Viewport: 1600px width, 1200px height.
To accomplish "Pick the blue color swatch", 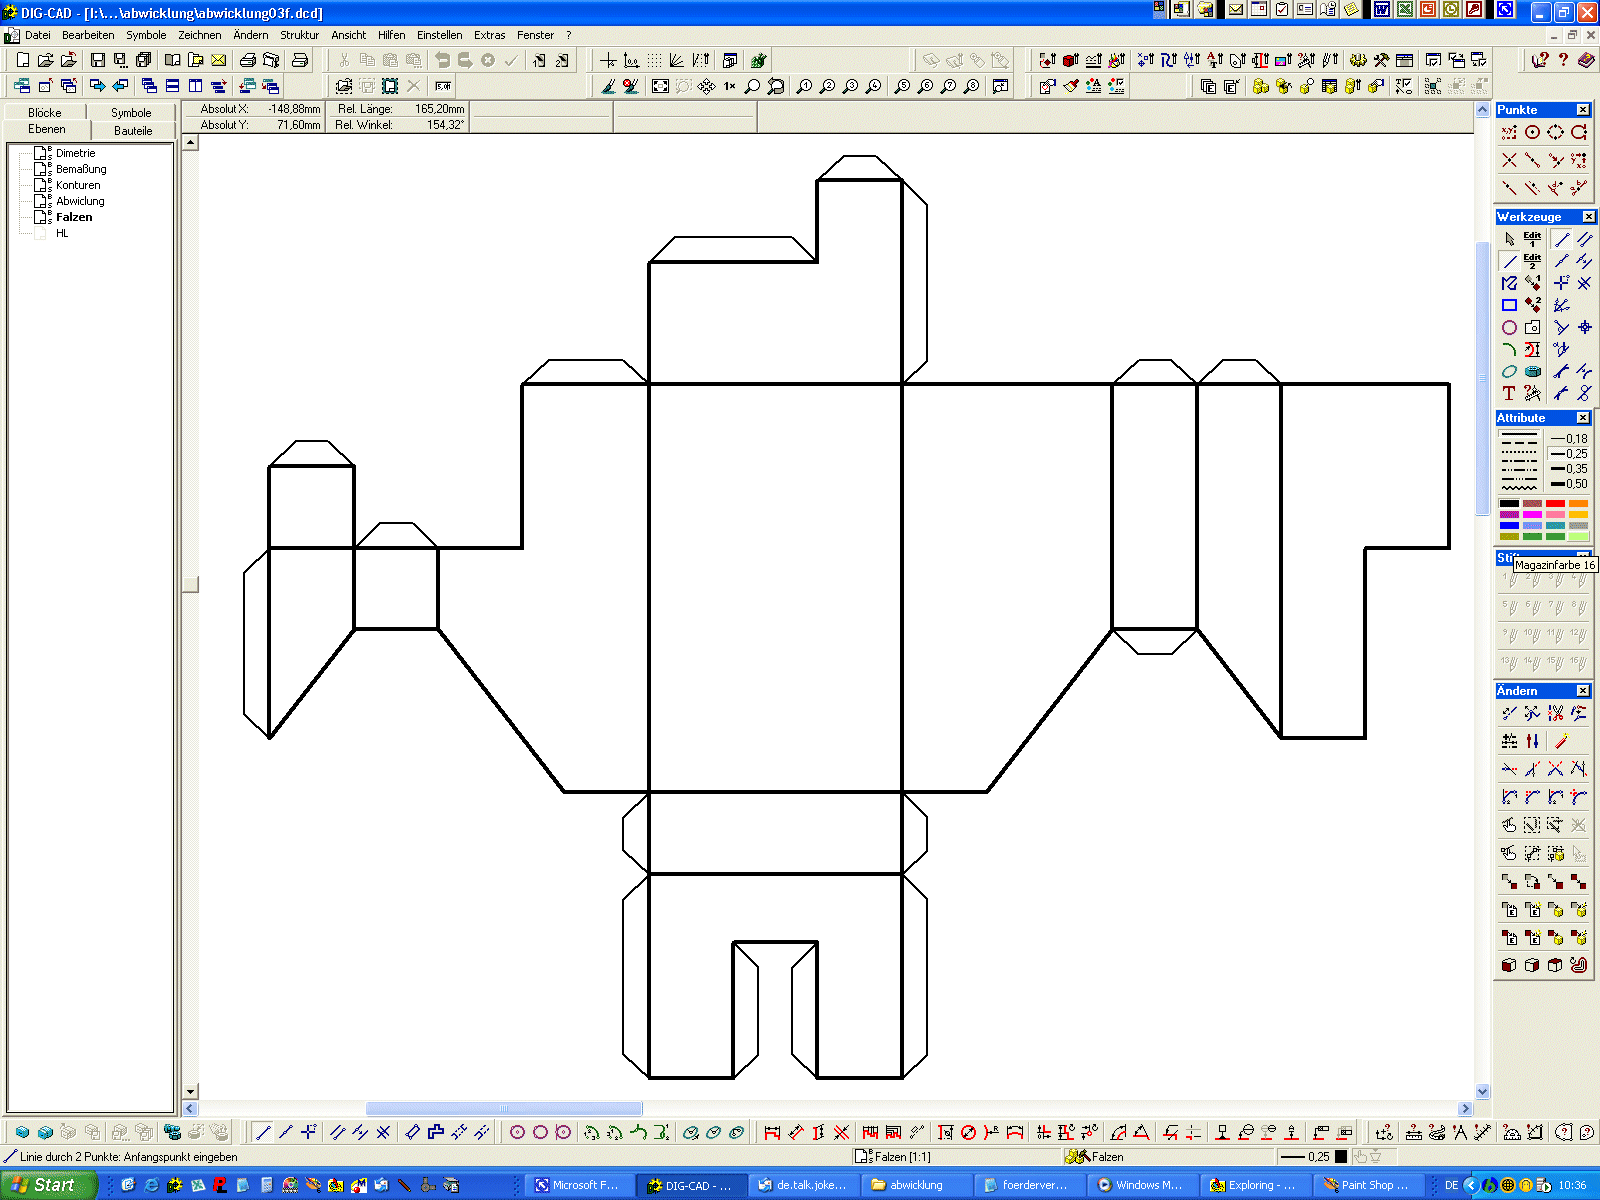I will coord(1509,526).
